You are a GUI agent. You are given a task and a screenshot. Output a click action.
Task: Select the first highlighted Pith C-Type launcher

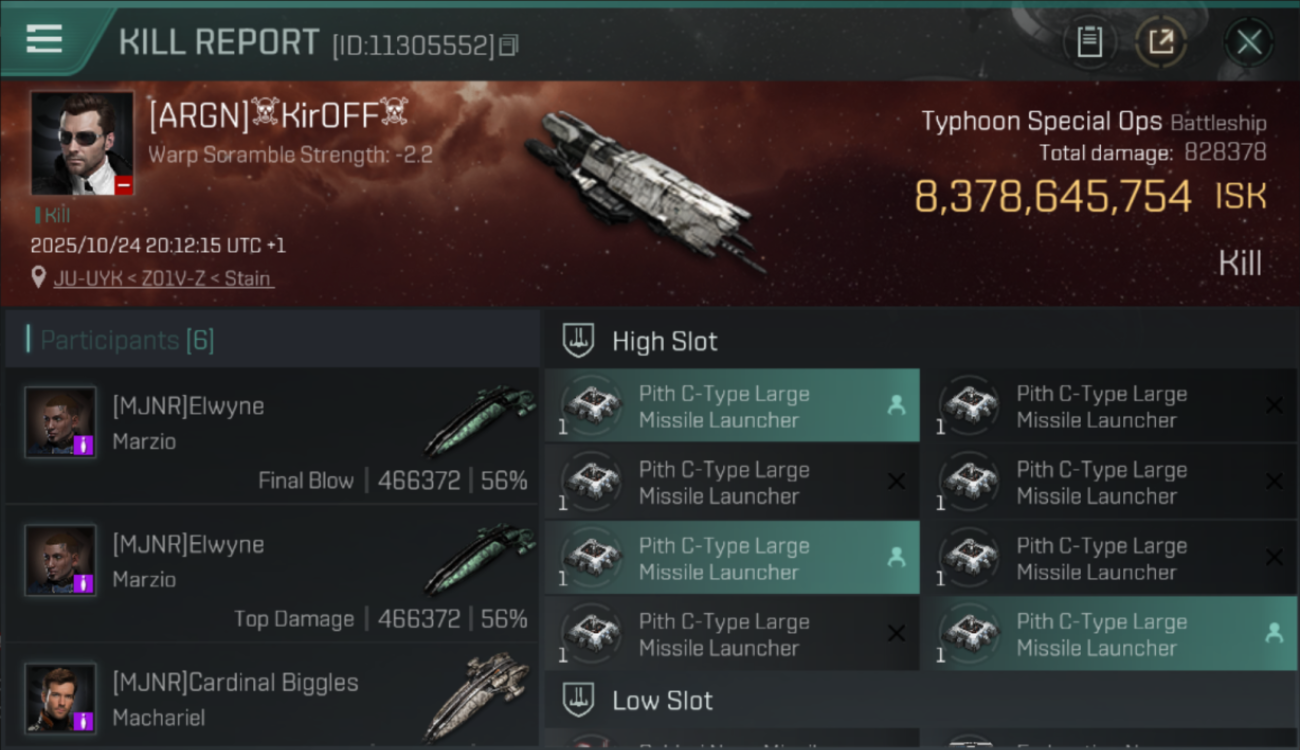[x=731, y=407]
